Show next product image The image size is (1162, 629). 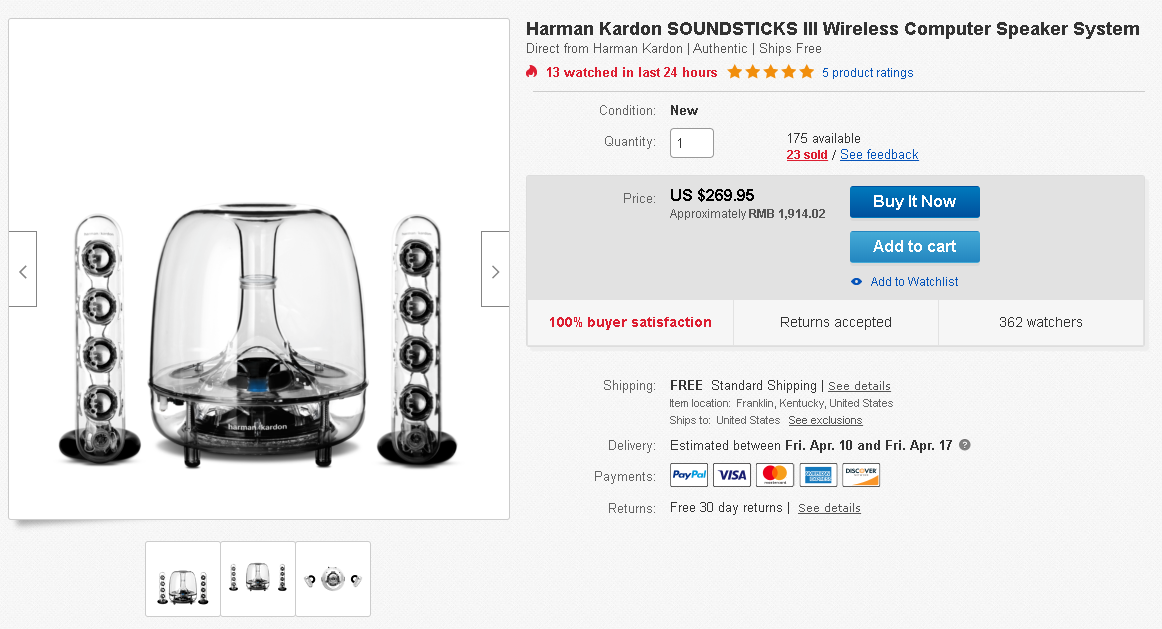pos(495,270)
